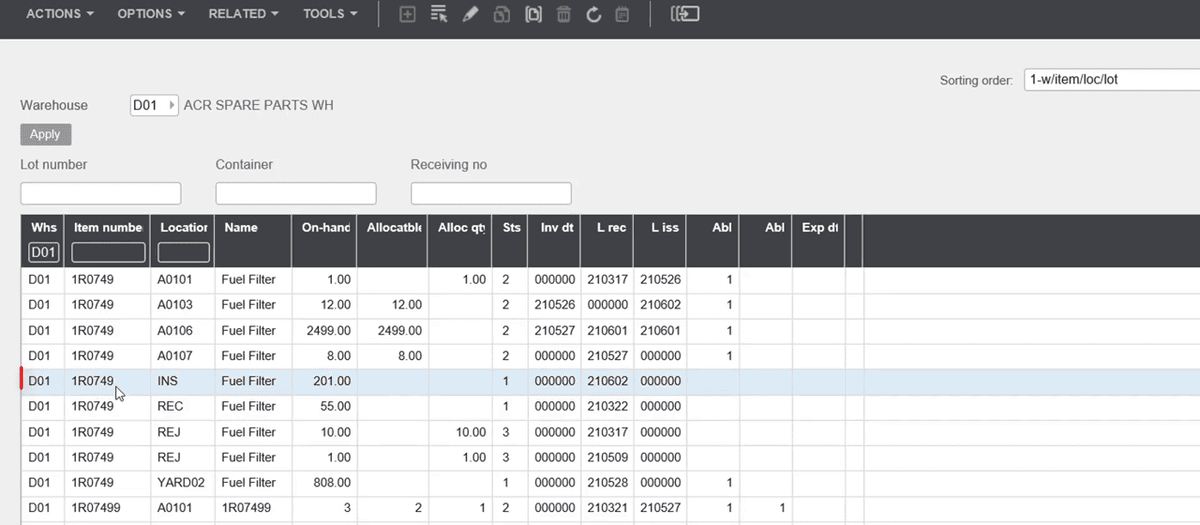
Task: Click the Item number column filter box
Action: [x=108, y=252]
